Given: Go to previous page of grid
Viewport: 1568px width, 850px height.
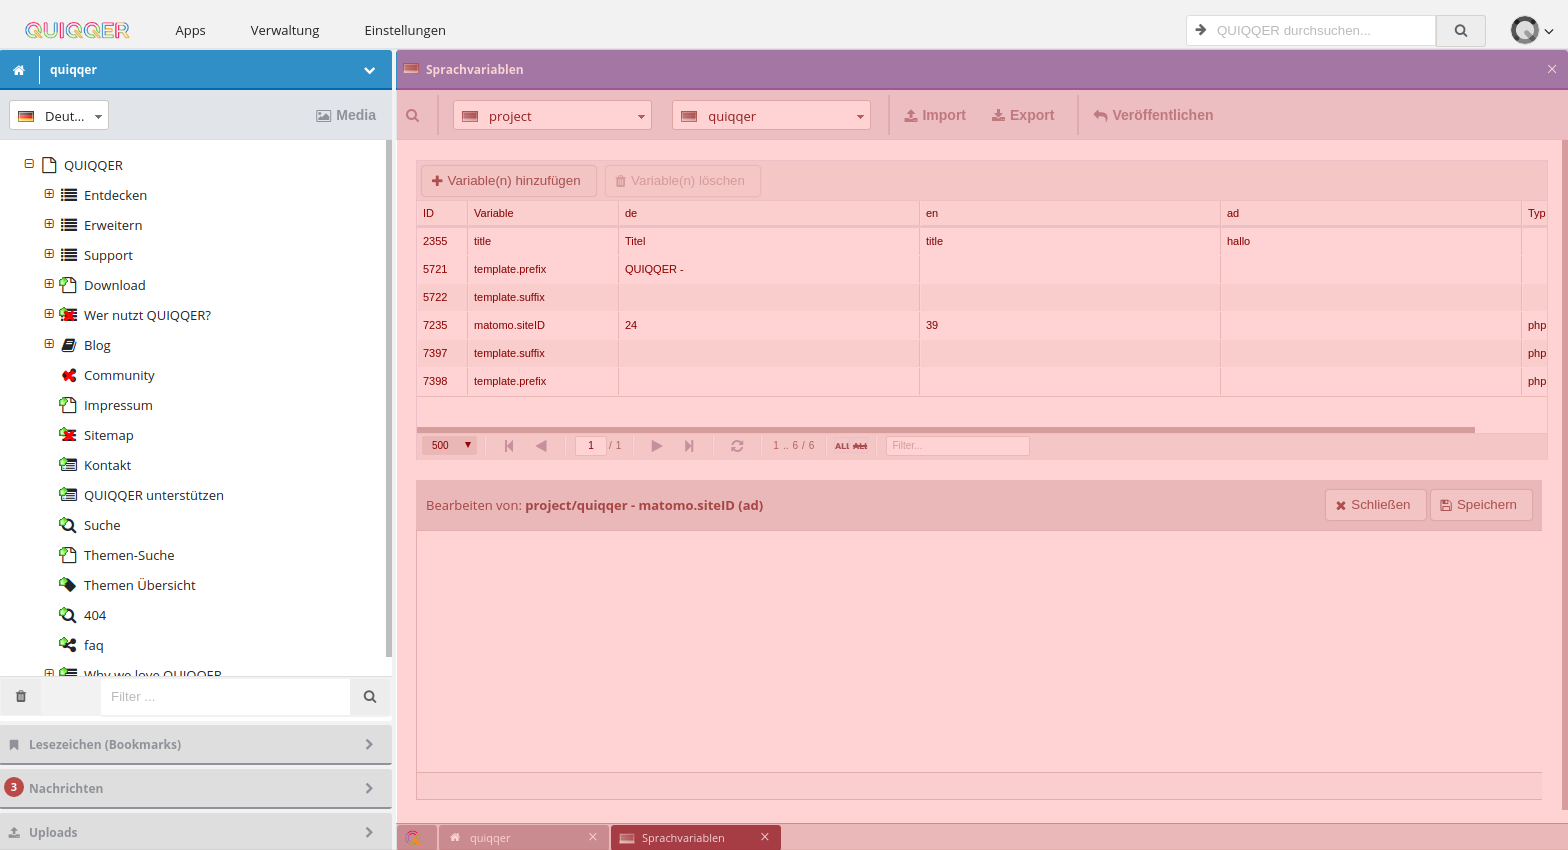Looking at the screenshot, I should pyautogui.click(x=541, y=446).
